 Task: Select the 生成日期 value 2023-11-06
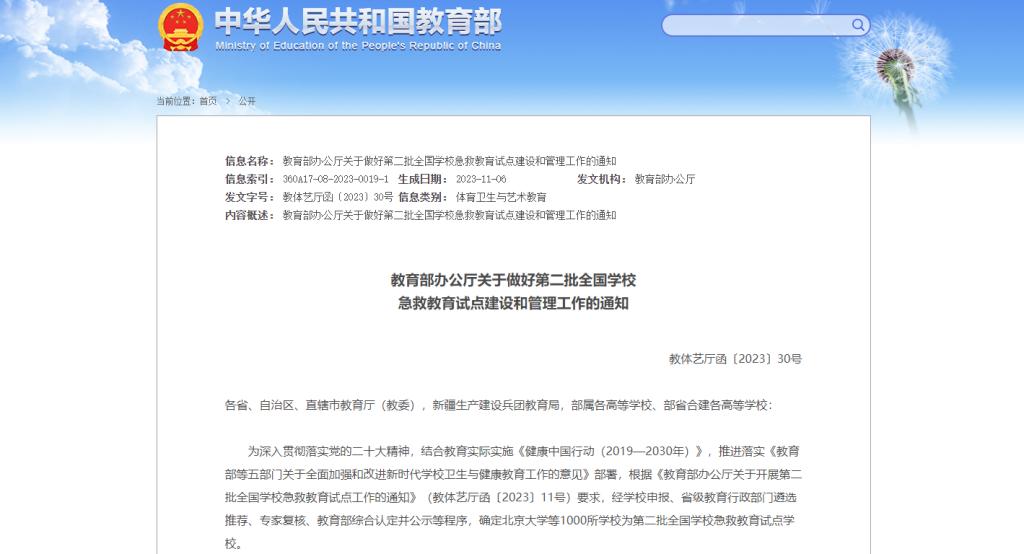(481, 179)
